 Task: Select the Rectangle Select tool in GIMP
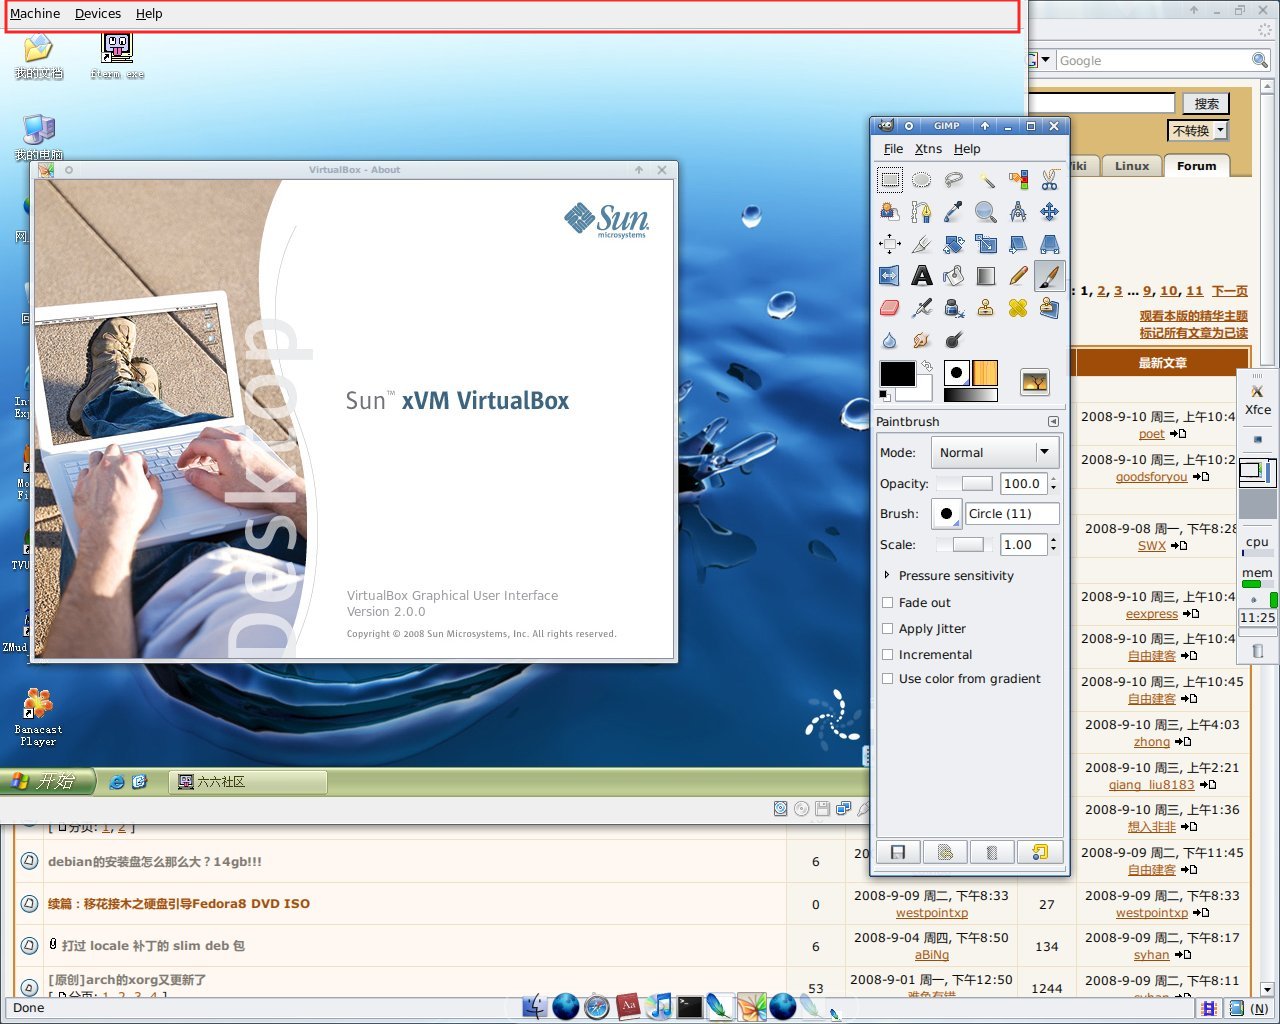[890, 180]
